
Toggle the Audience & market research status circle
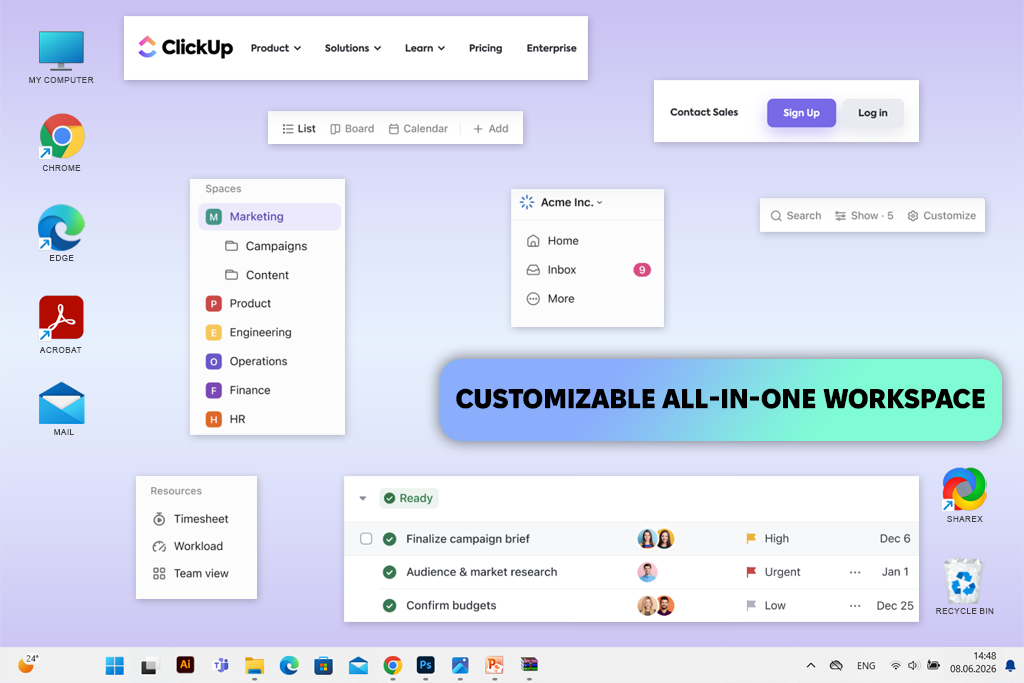389,572
